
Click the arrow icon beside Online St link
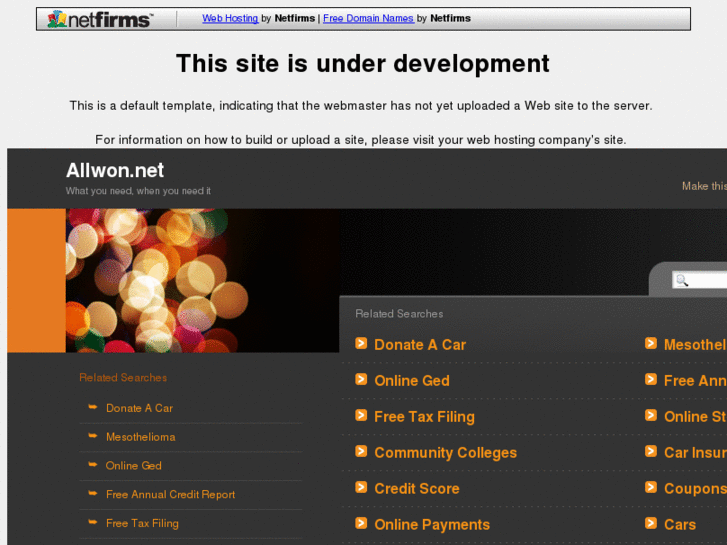tap(651, 415)
